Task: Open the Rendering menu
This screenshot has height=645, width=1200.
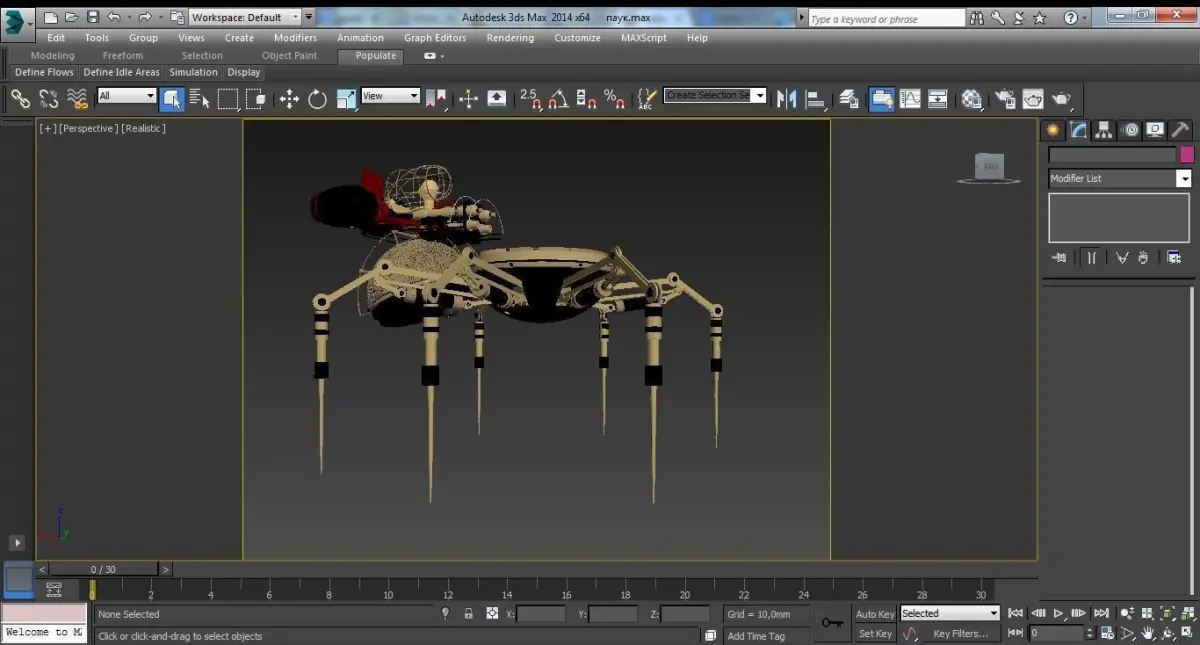Action: click(510, 38)
